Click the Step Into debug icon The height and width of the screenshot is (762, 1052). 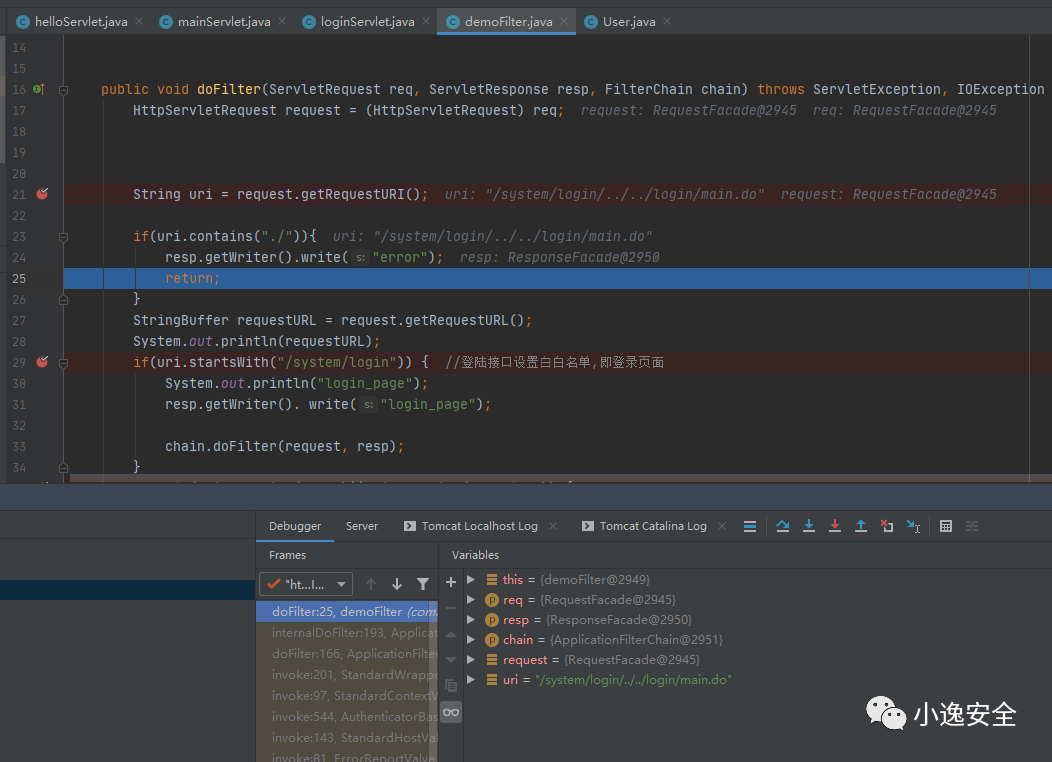click(809, 527)
